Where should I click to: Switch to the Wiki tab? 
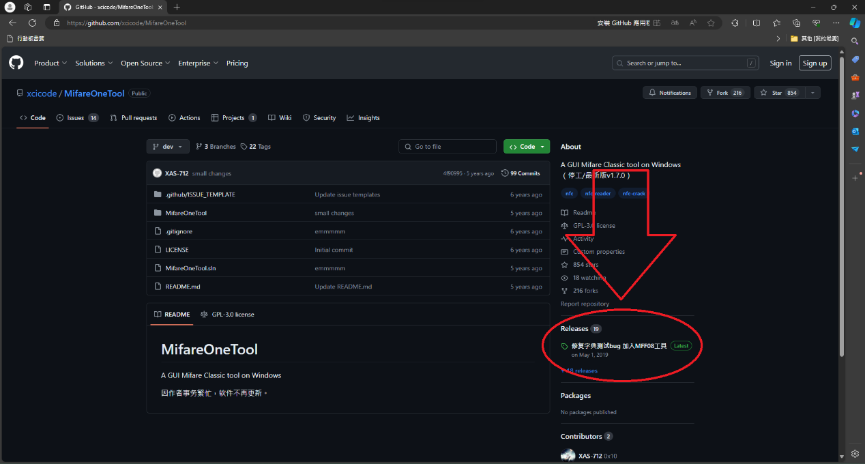(x=280, y=118)
